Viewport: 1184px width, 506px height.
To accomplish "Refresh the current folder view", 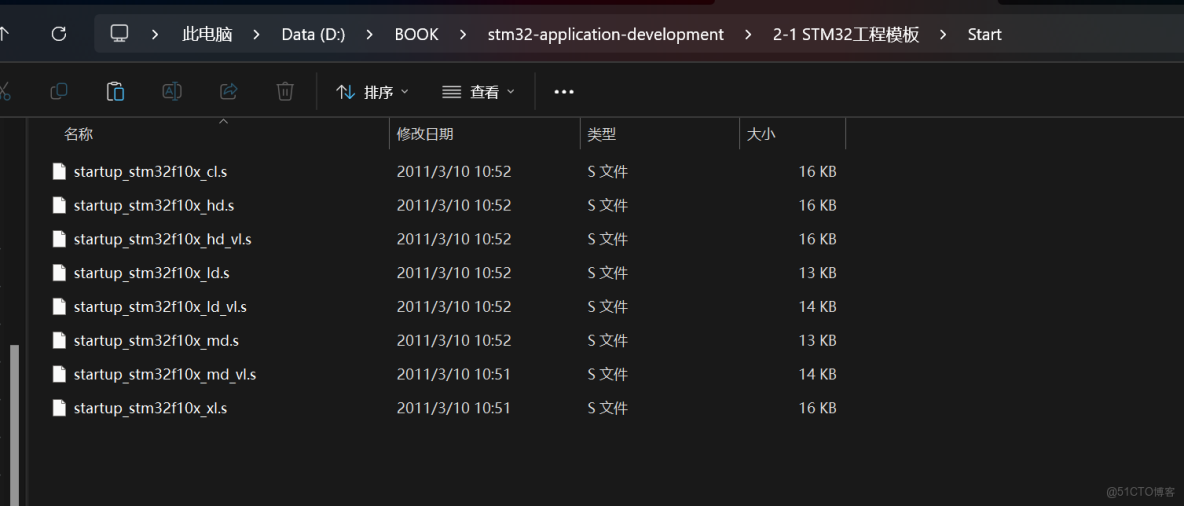I will click(x=59, y=34).
